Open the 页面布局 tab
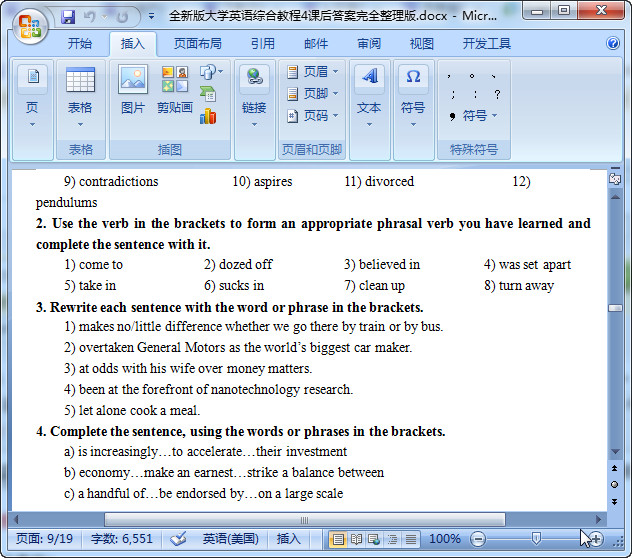The image size is (632, 558). pyautogui.click(x=198, y=43)
